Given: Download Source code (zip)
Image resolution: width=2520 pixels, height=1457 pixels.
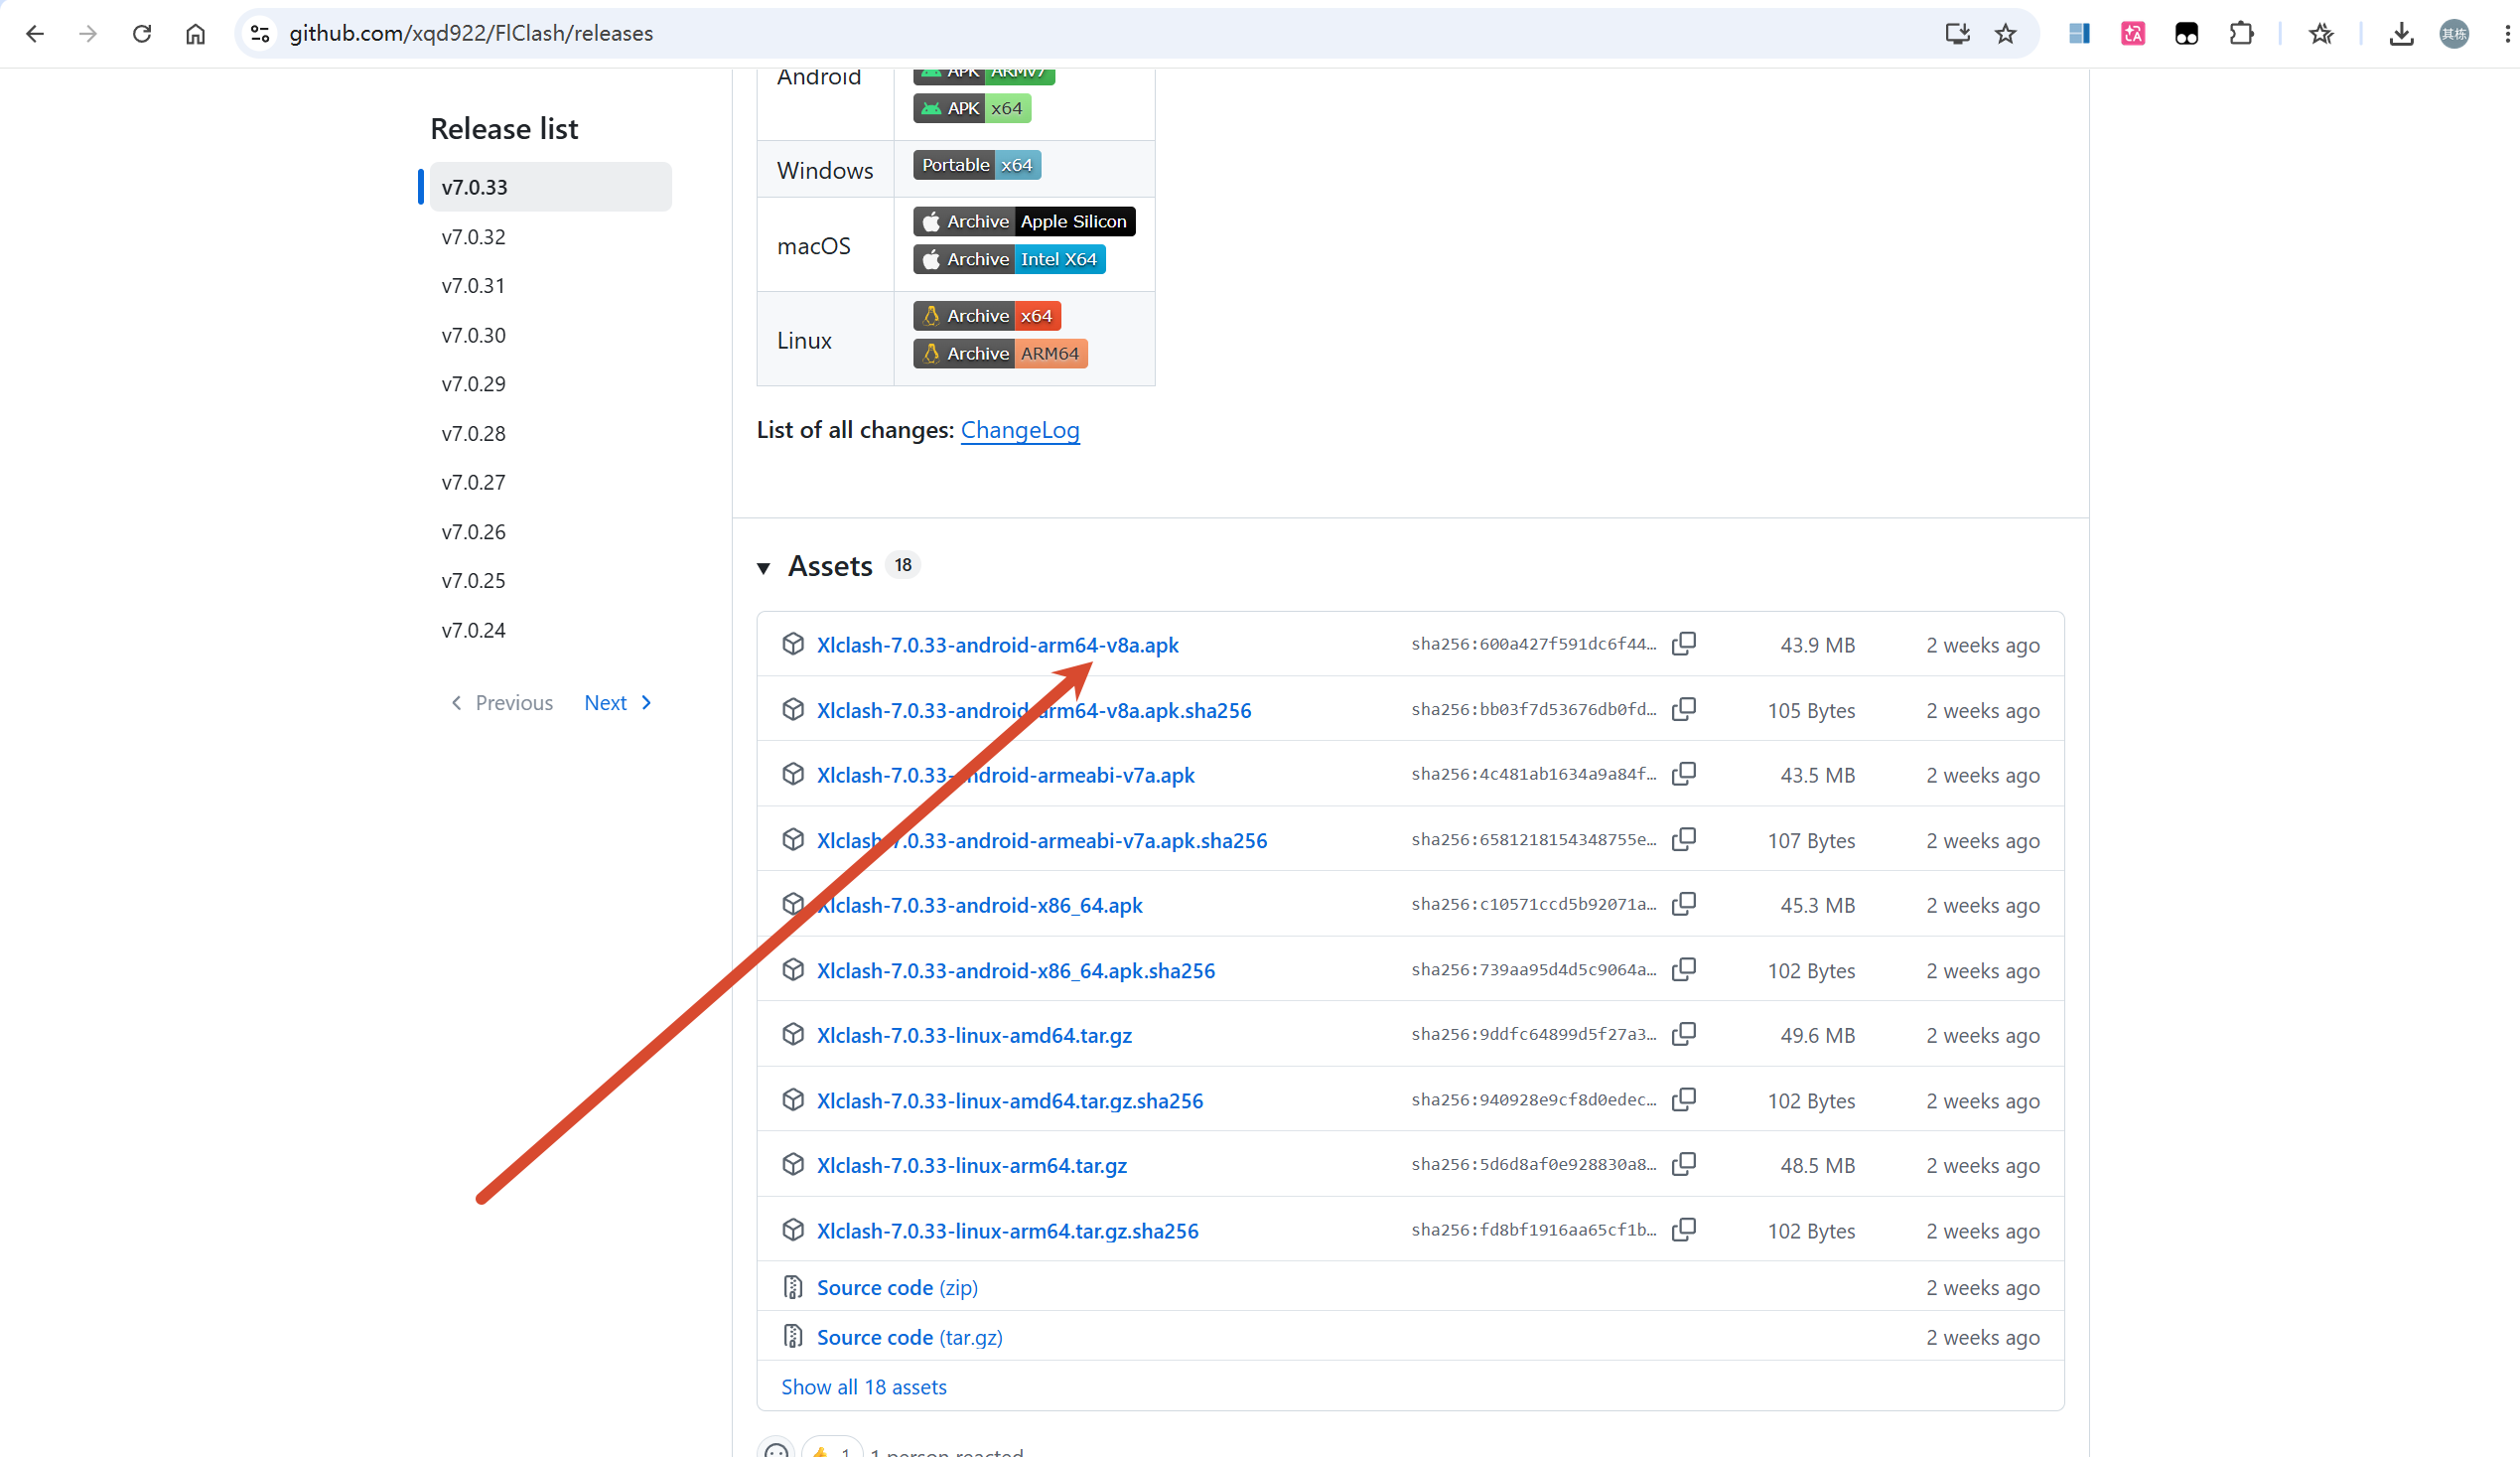Looking at the screenshot, I should coord(897,1288).
